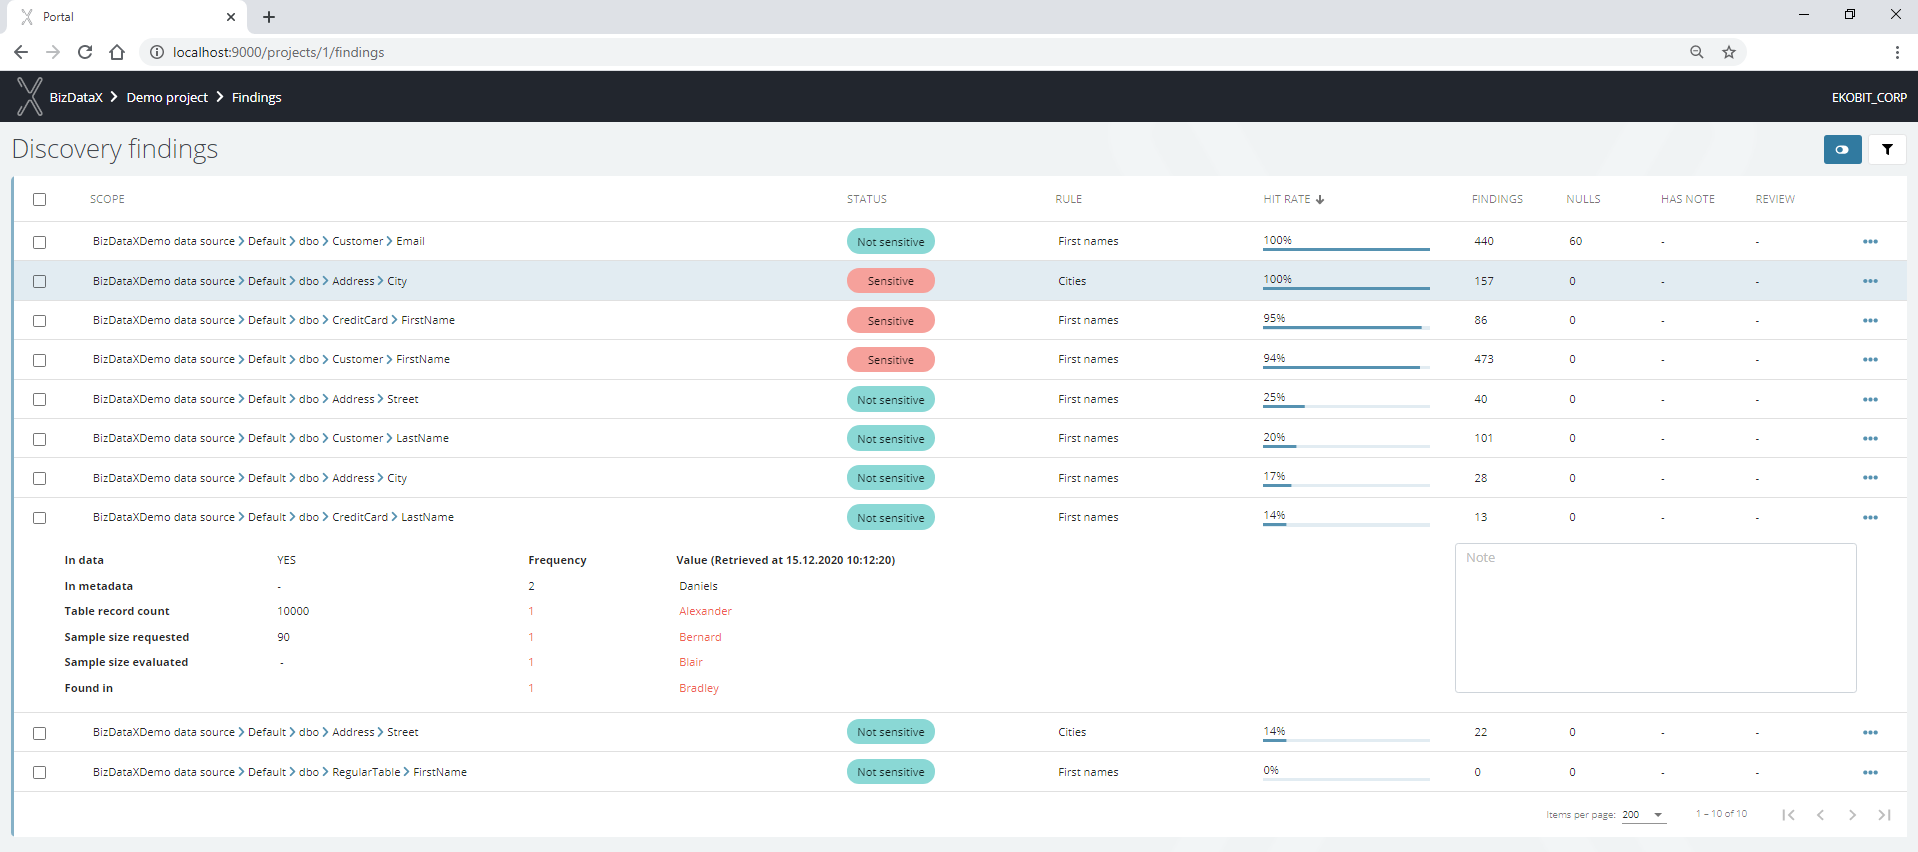This screenshot has height=852, width=1918.
Task: Sort by Findings column header
Action: click(1497, 199)
